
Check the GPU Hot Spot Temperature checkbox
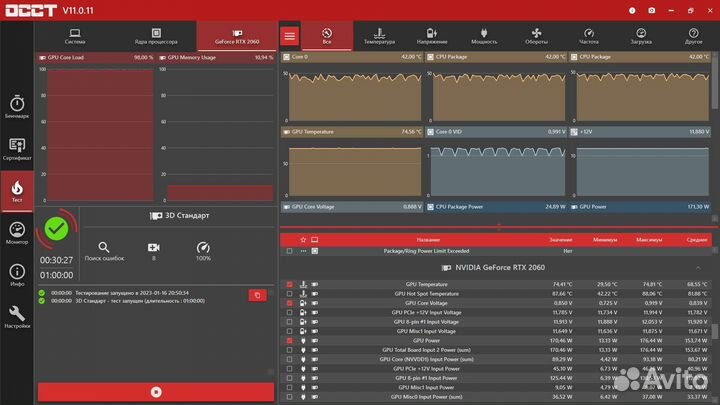290,293
